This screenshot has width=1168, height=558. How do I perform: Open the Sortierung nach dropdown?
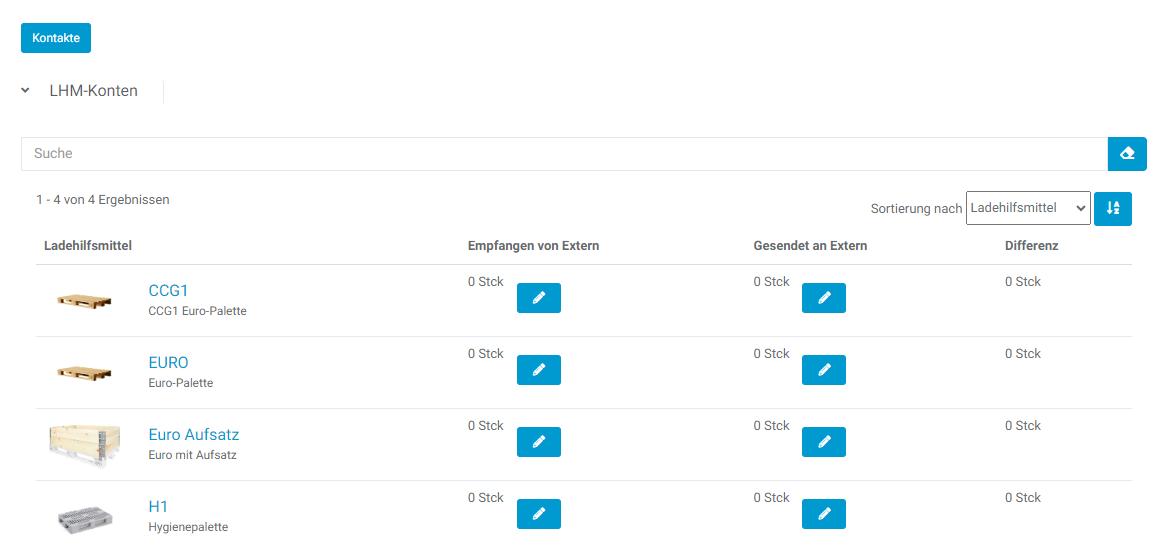click(x=1027, y=208)
